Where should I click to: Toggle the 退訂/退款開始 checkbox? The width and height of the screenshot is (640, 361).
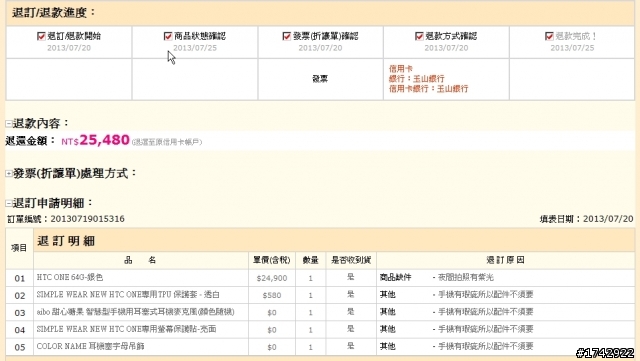41,36
